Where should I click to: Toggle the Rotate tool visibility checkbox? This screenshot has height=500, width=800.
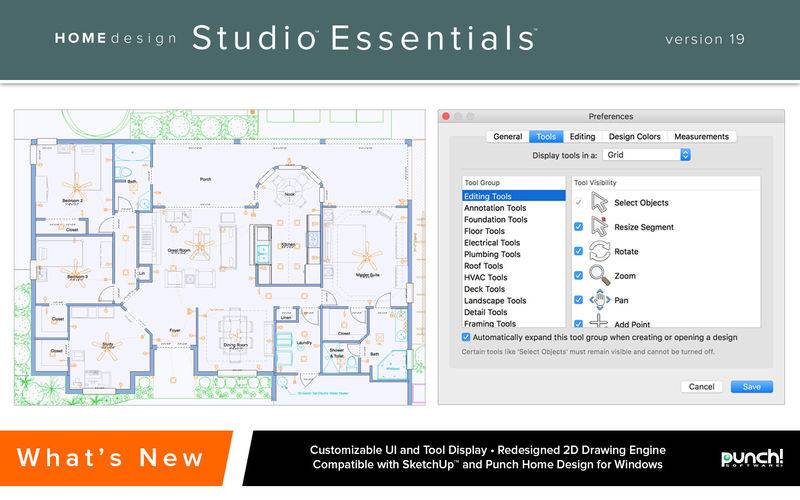(x=579, y=251)
